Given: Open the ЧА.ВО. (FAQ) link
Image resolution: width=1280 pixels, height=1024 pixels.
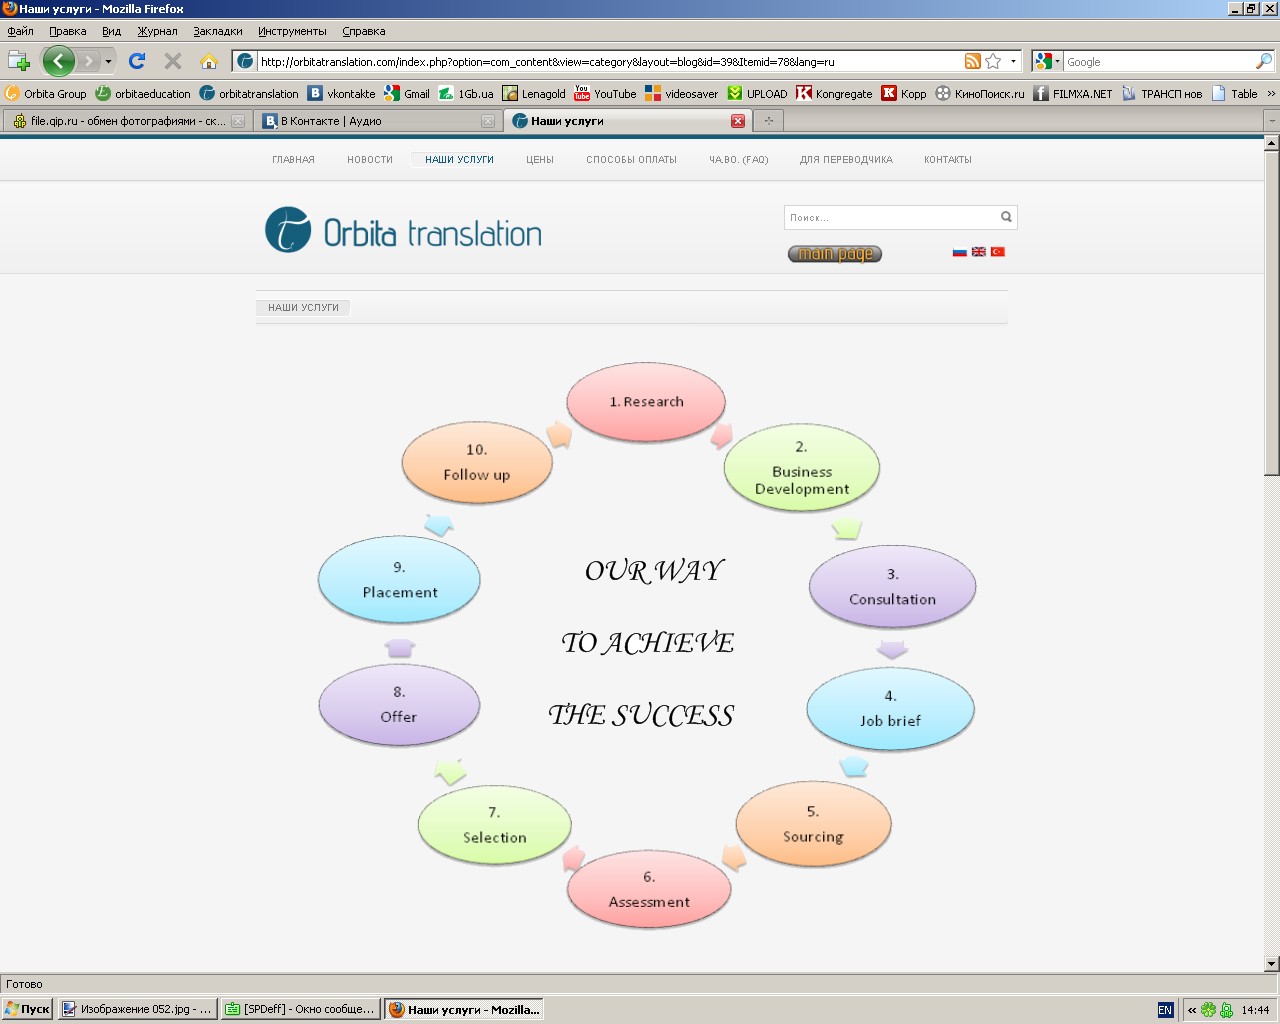Looking at the screenshot, I should click(x=739, y=160).
